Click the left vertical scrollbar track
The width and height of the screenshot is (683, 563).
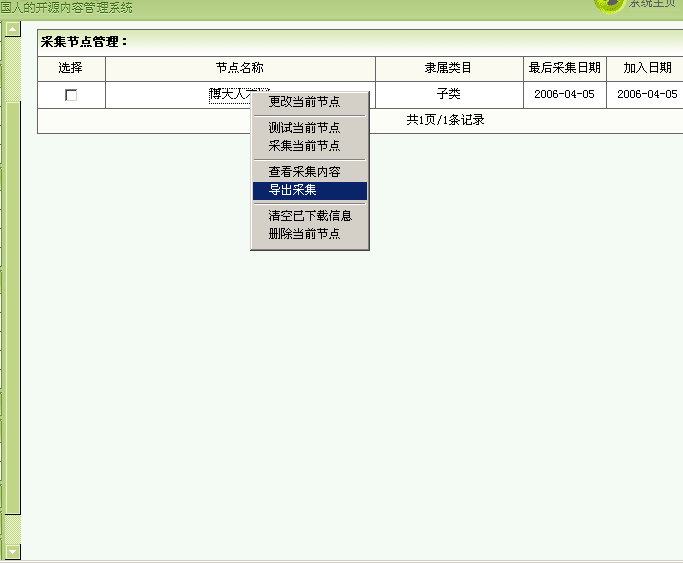(x=13, y=300)
